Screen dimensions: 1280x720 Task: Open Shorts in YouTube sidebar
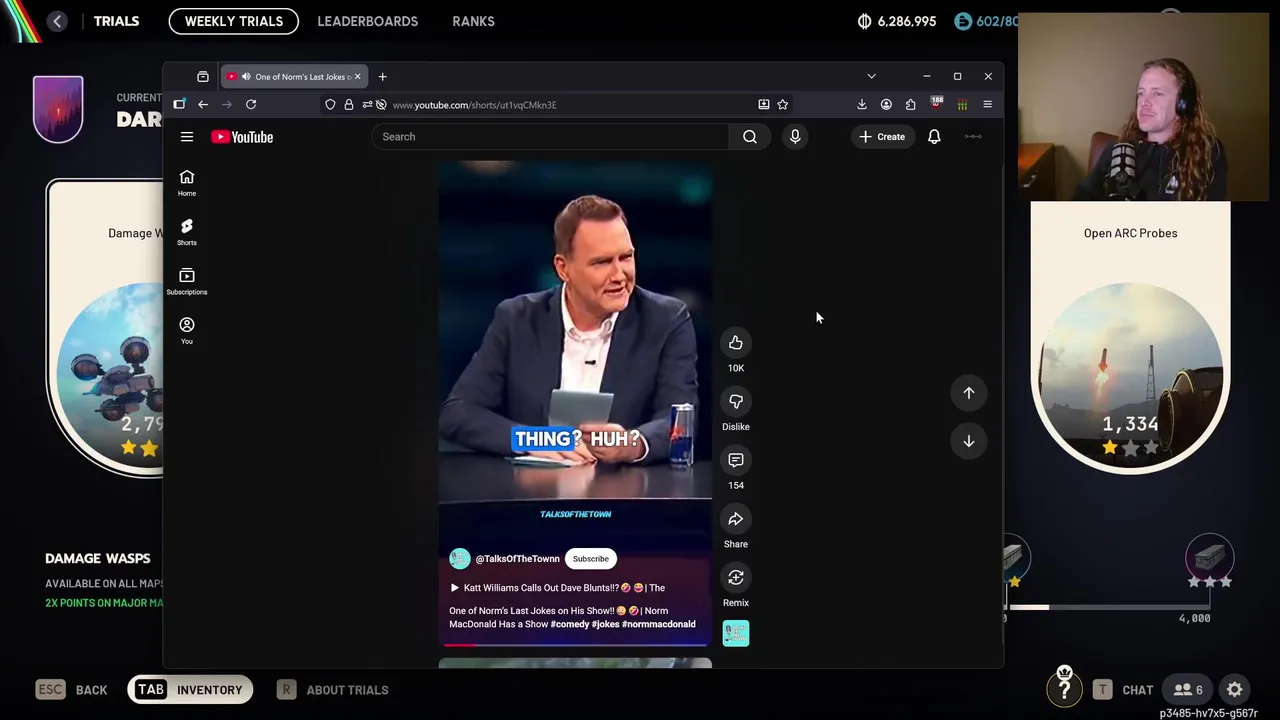(187, 232)
